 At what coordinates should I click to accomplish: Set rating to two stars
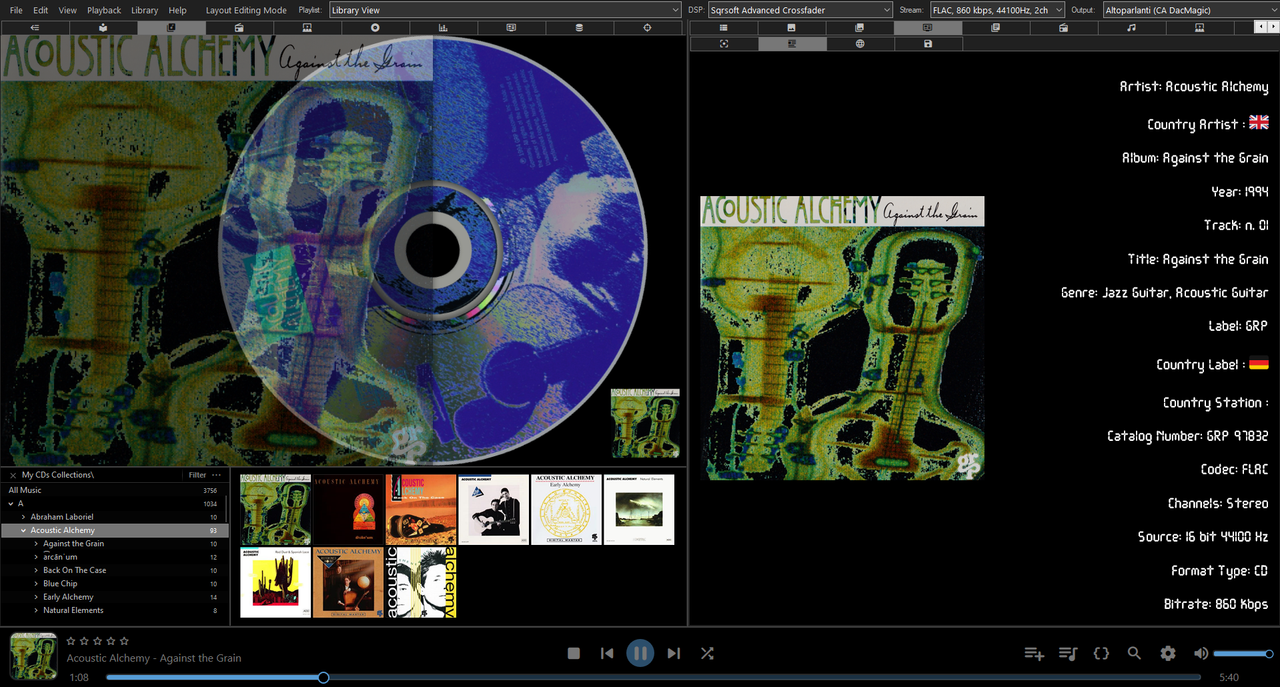[x=84, y=641]
